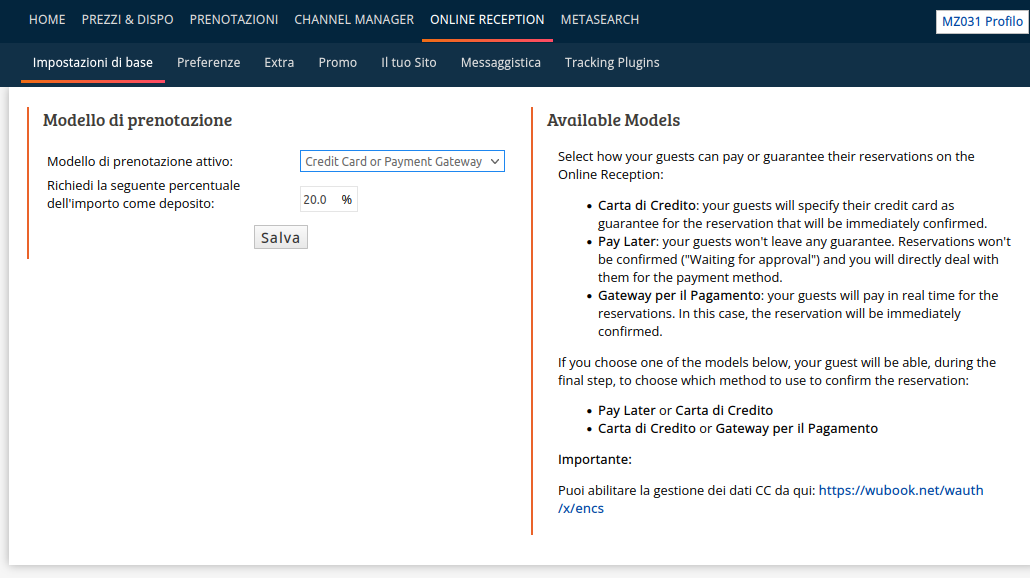
Task: Select CHANNEL MANAGER menu item
Action: [x=354, y=20]
